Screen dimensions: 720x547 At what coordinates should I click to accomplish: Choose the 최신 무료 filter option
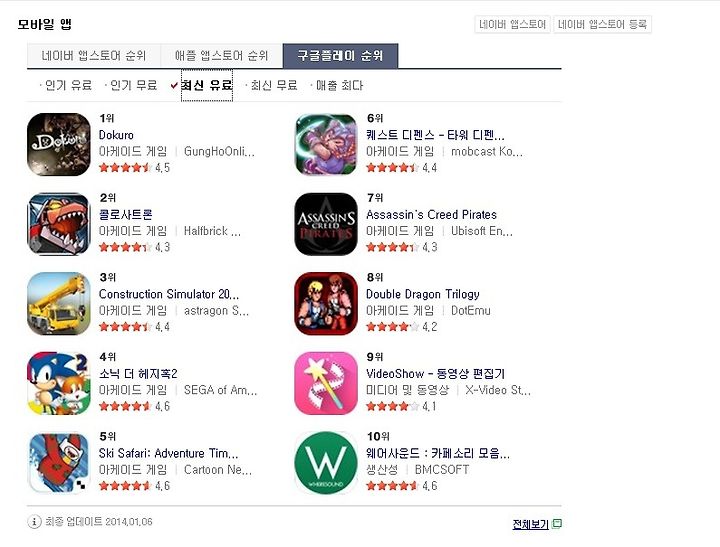[x=274, y=85]
